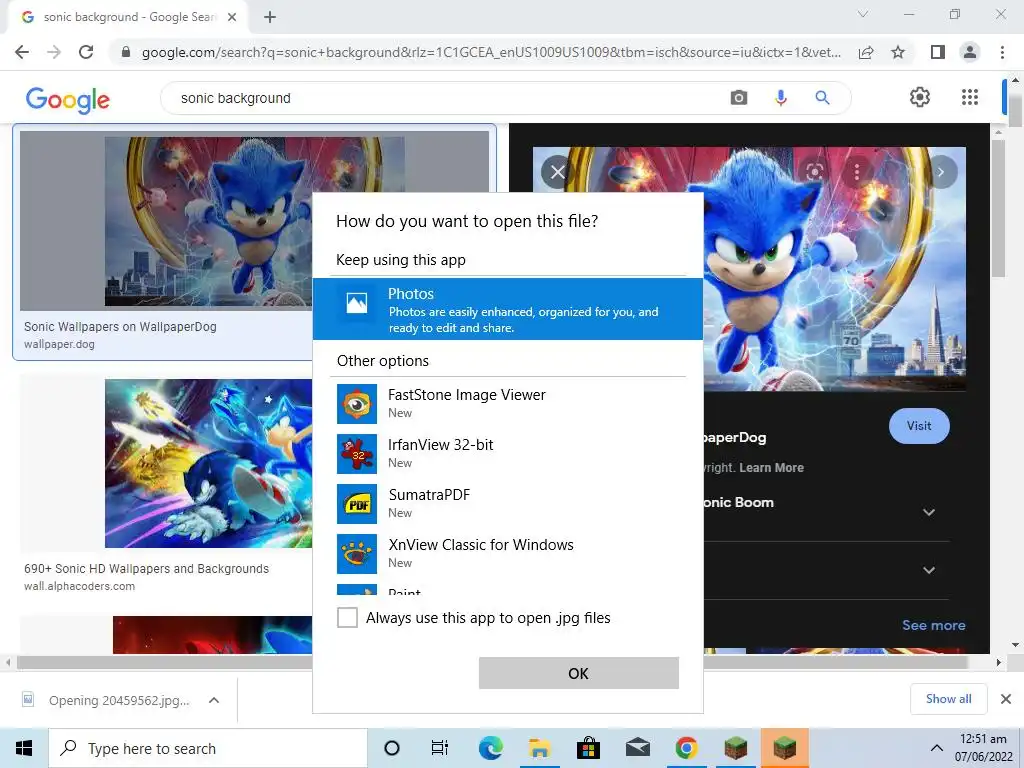Expand the Sonic Boom related section
Viewport: 1024px width, 768px height.
(929, 513)
